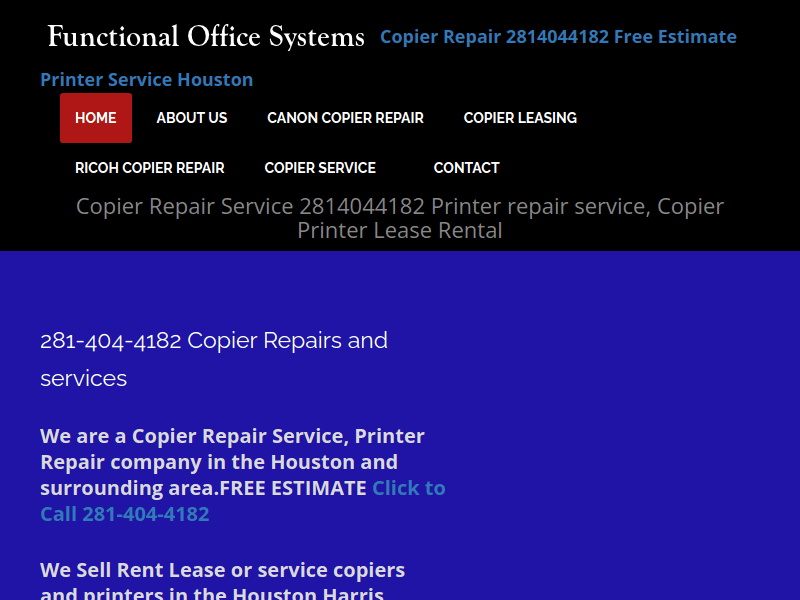
Task: Select Copier Leasing in navigation
Action: [520, 118]
